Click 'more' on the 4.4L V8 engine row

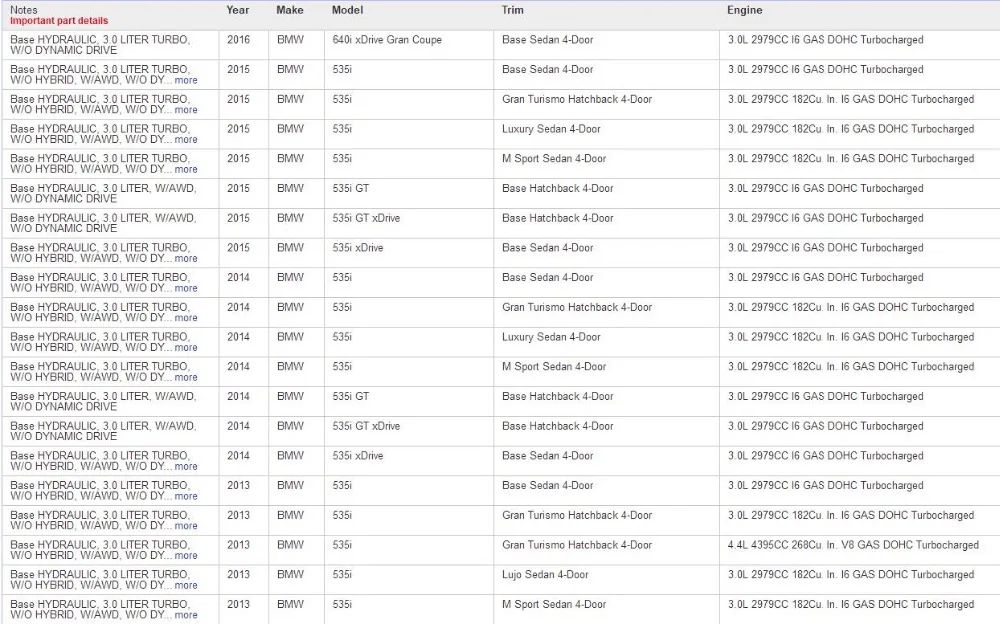pyautogui.click(x=186, y=556)
